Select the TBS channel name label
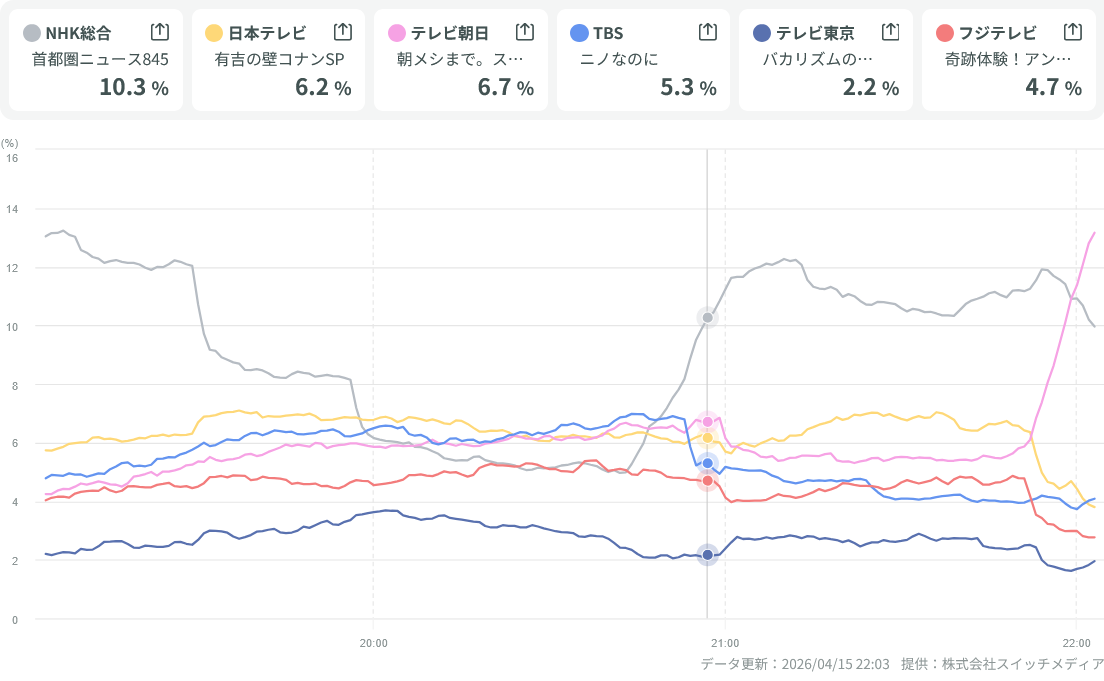 [607, 33]
